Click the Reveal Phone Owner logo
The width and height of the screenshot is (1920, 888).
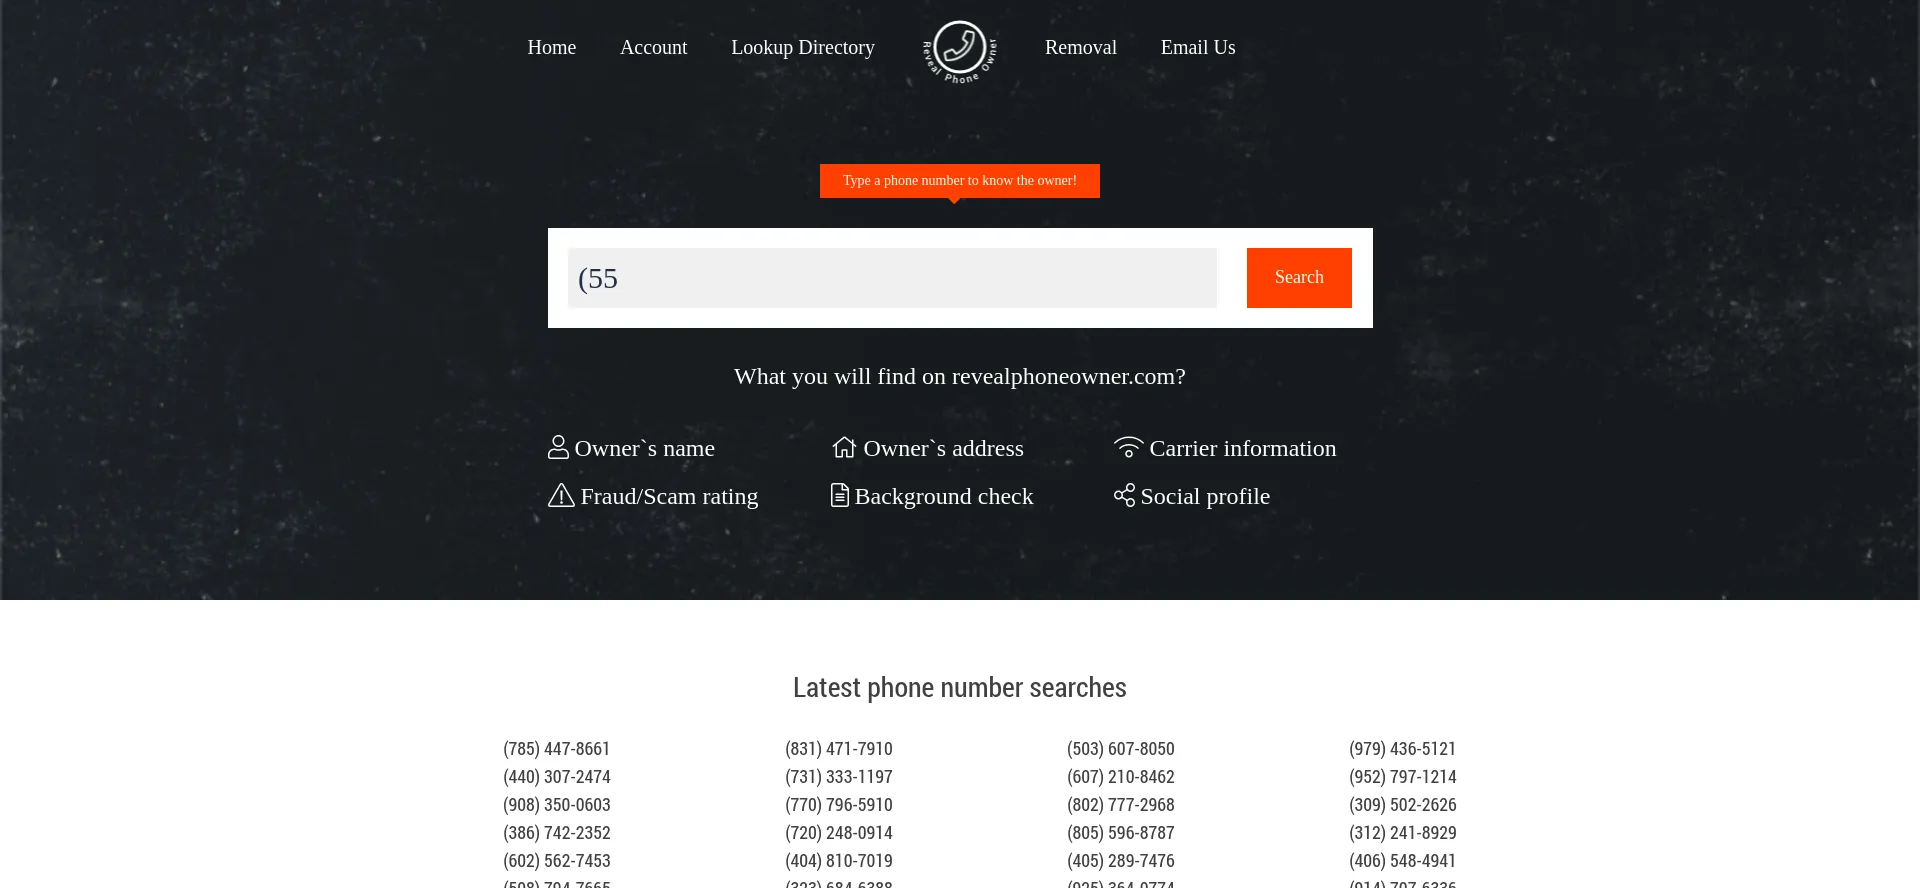point(960,51)
